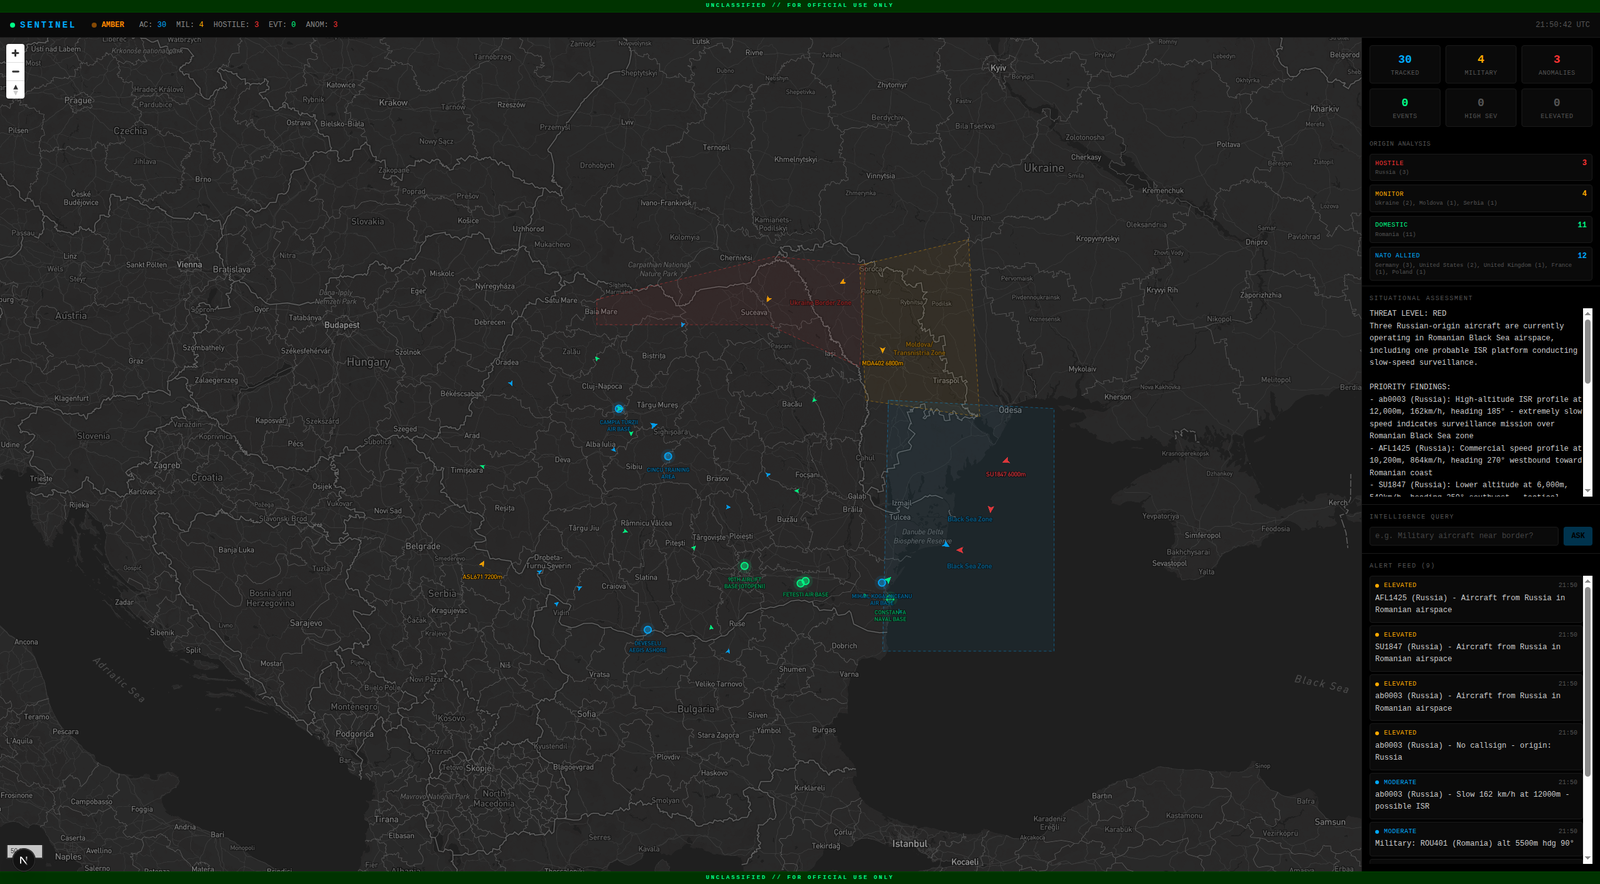
Task: Click the Constanta Naval Base marker
Action: (890, 599)
